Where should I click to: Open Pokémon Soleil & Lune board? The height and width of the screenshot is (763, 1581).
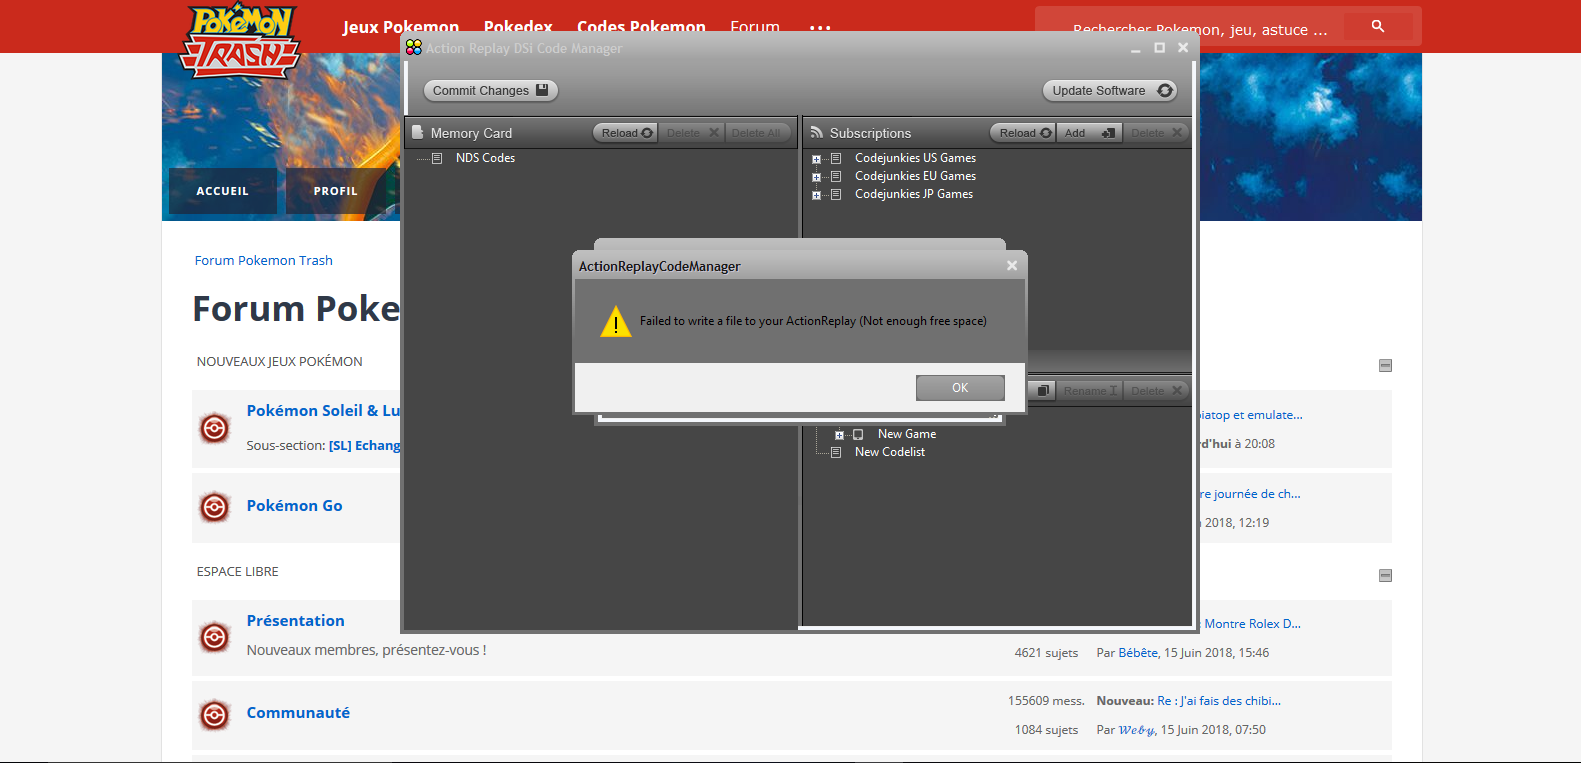point(323,410)
